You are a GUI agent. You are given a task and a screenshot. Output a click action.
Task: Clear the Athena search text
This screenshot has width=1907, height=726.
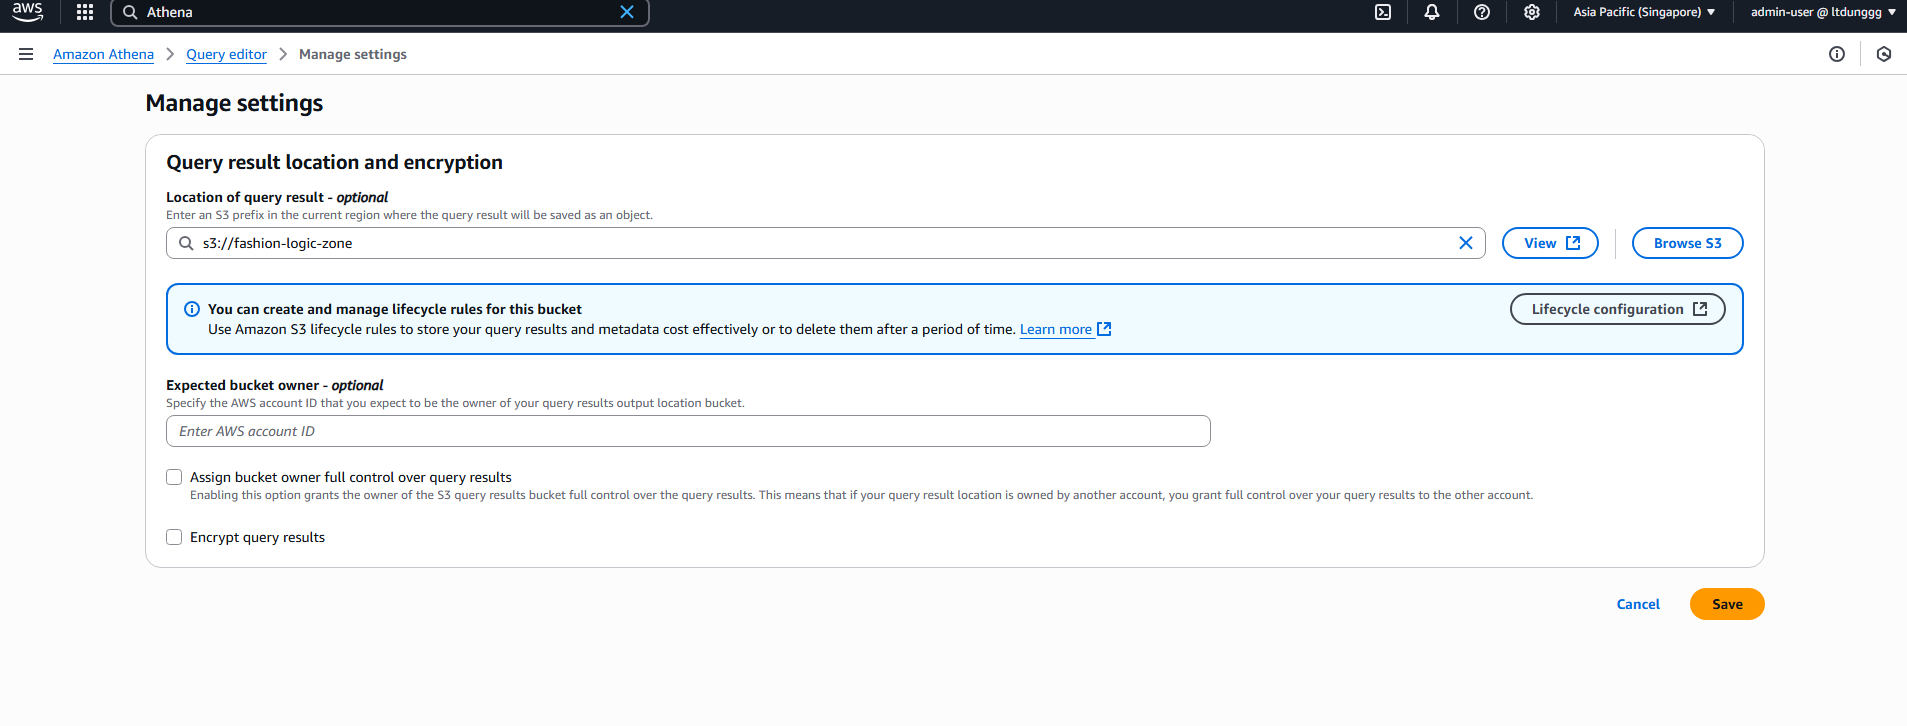tap(627, 12)
